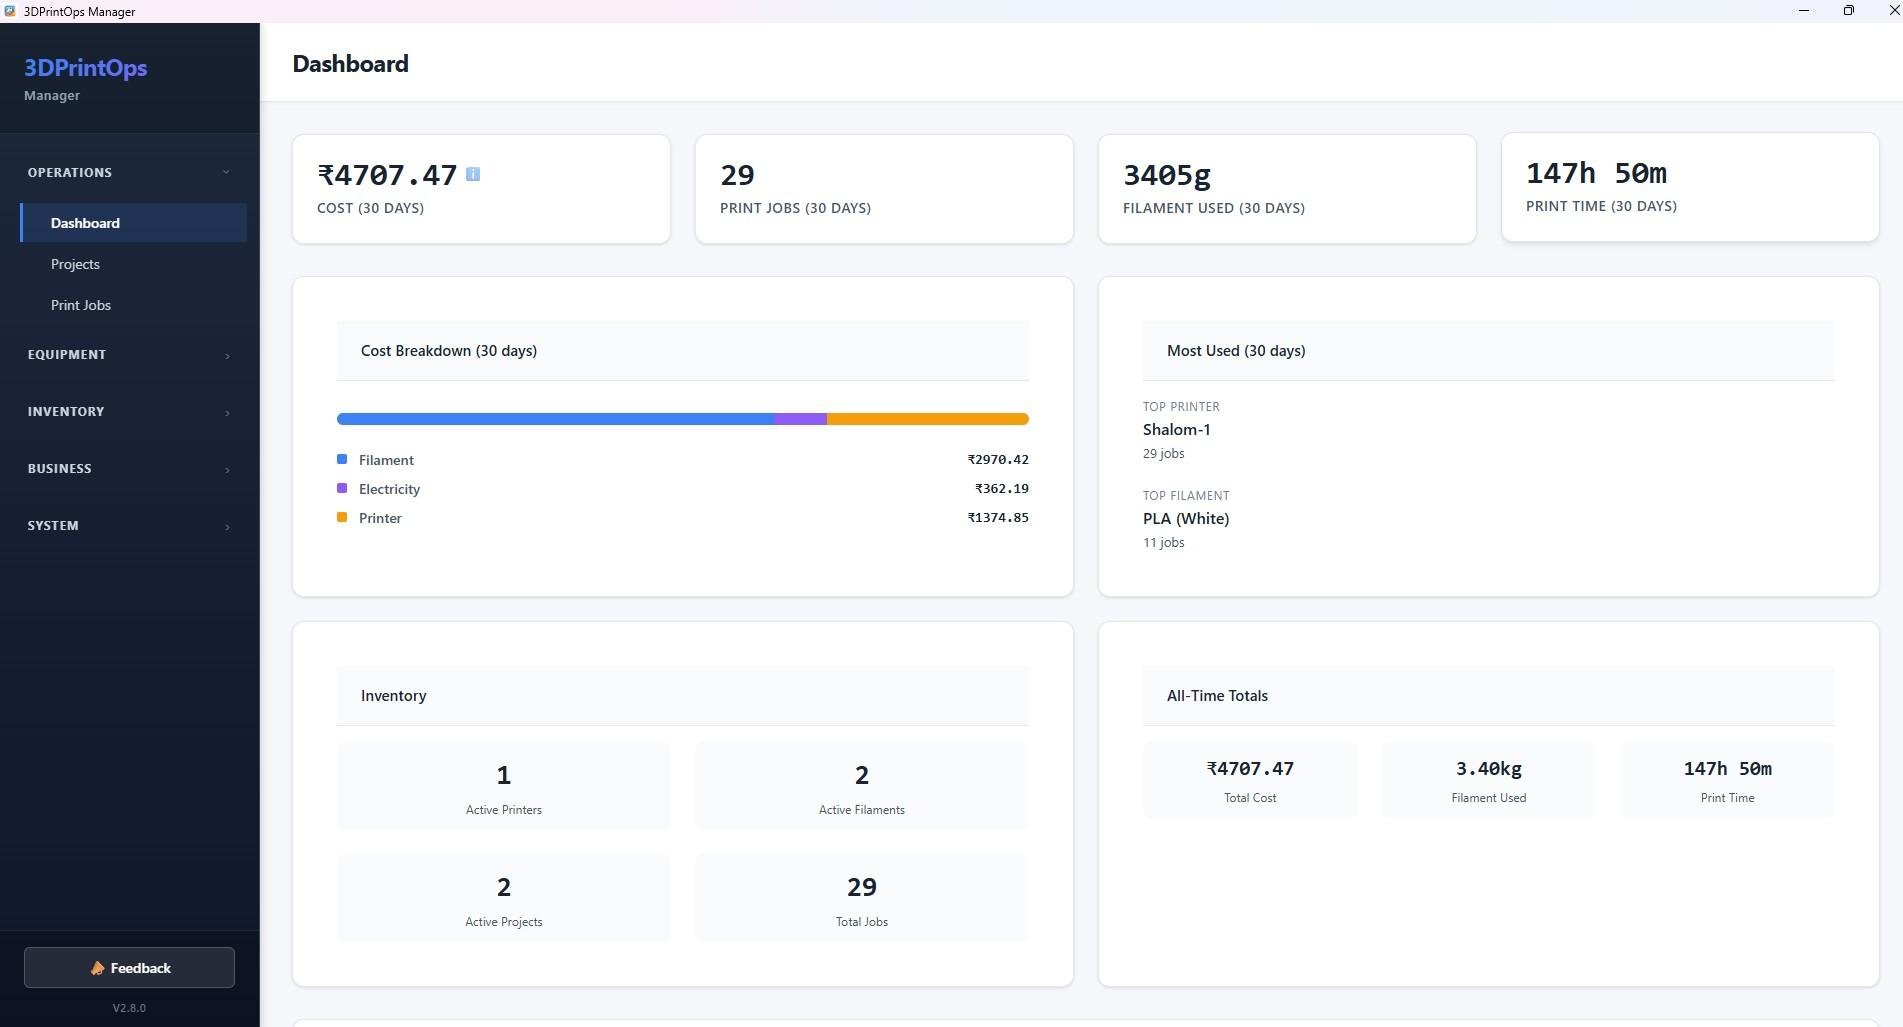1903x1027 pixels.
Task: Restore down the application window
Action: click(1849, 11)
